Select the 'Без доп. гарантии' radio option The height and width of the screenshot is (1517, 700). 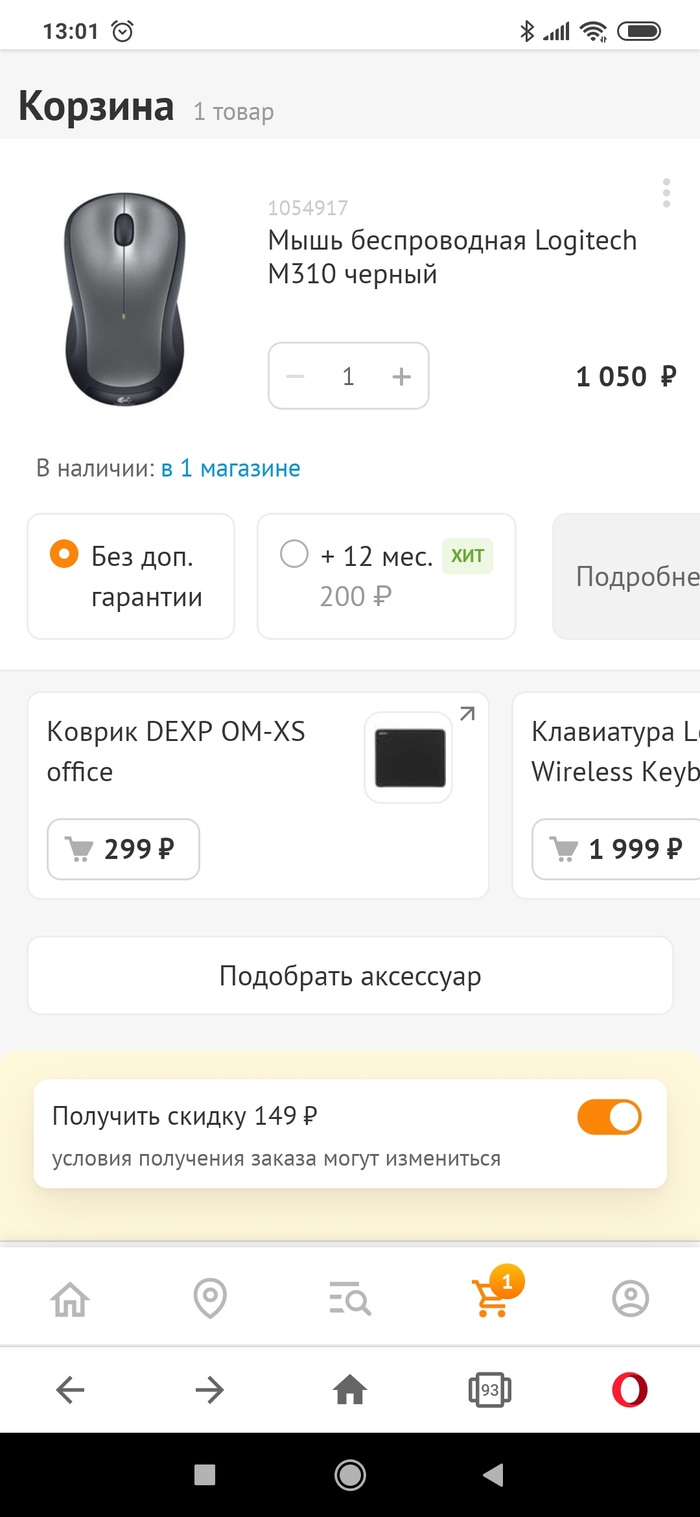click(x=64, y=555)
